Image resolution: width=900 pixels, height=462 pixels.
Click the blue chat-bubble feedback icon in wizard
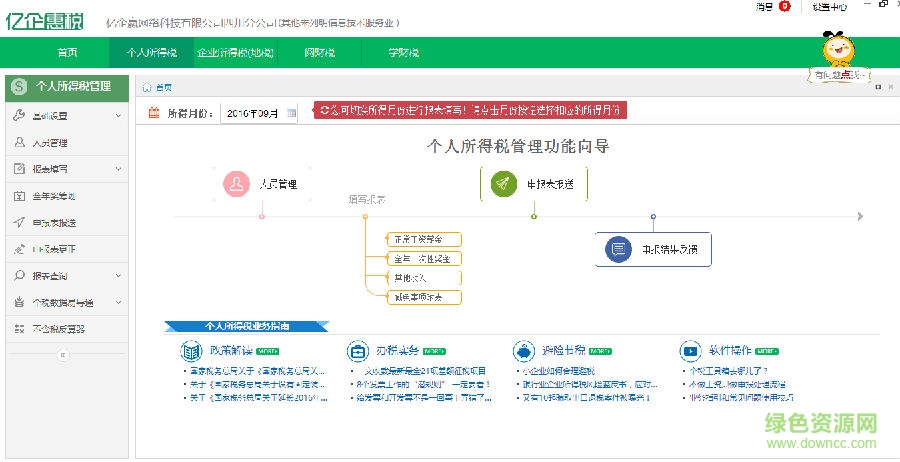click(x=618, y=249)
